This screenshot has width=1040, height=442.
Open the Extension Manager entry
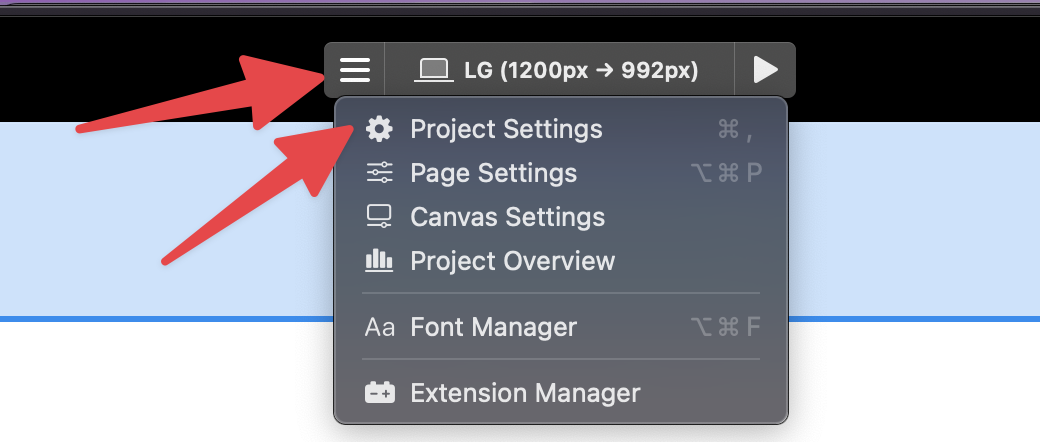coord(525,393)
